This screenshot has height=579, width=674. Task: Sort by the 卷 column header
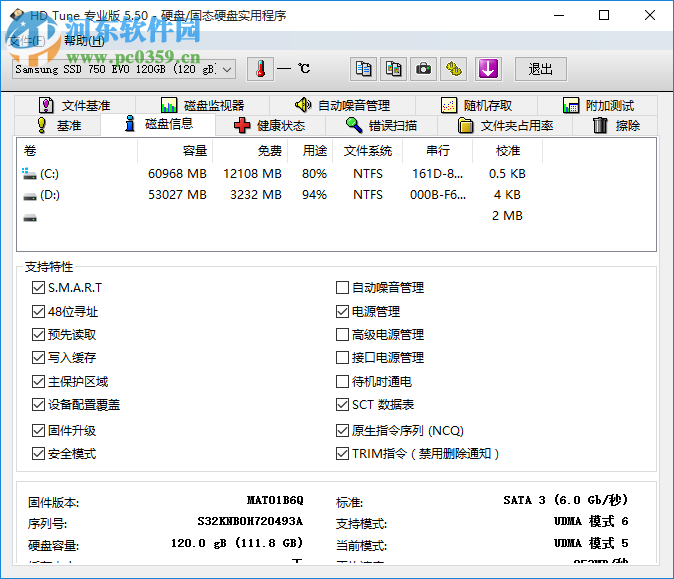[x=77, y=151]
